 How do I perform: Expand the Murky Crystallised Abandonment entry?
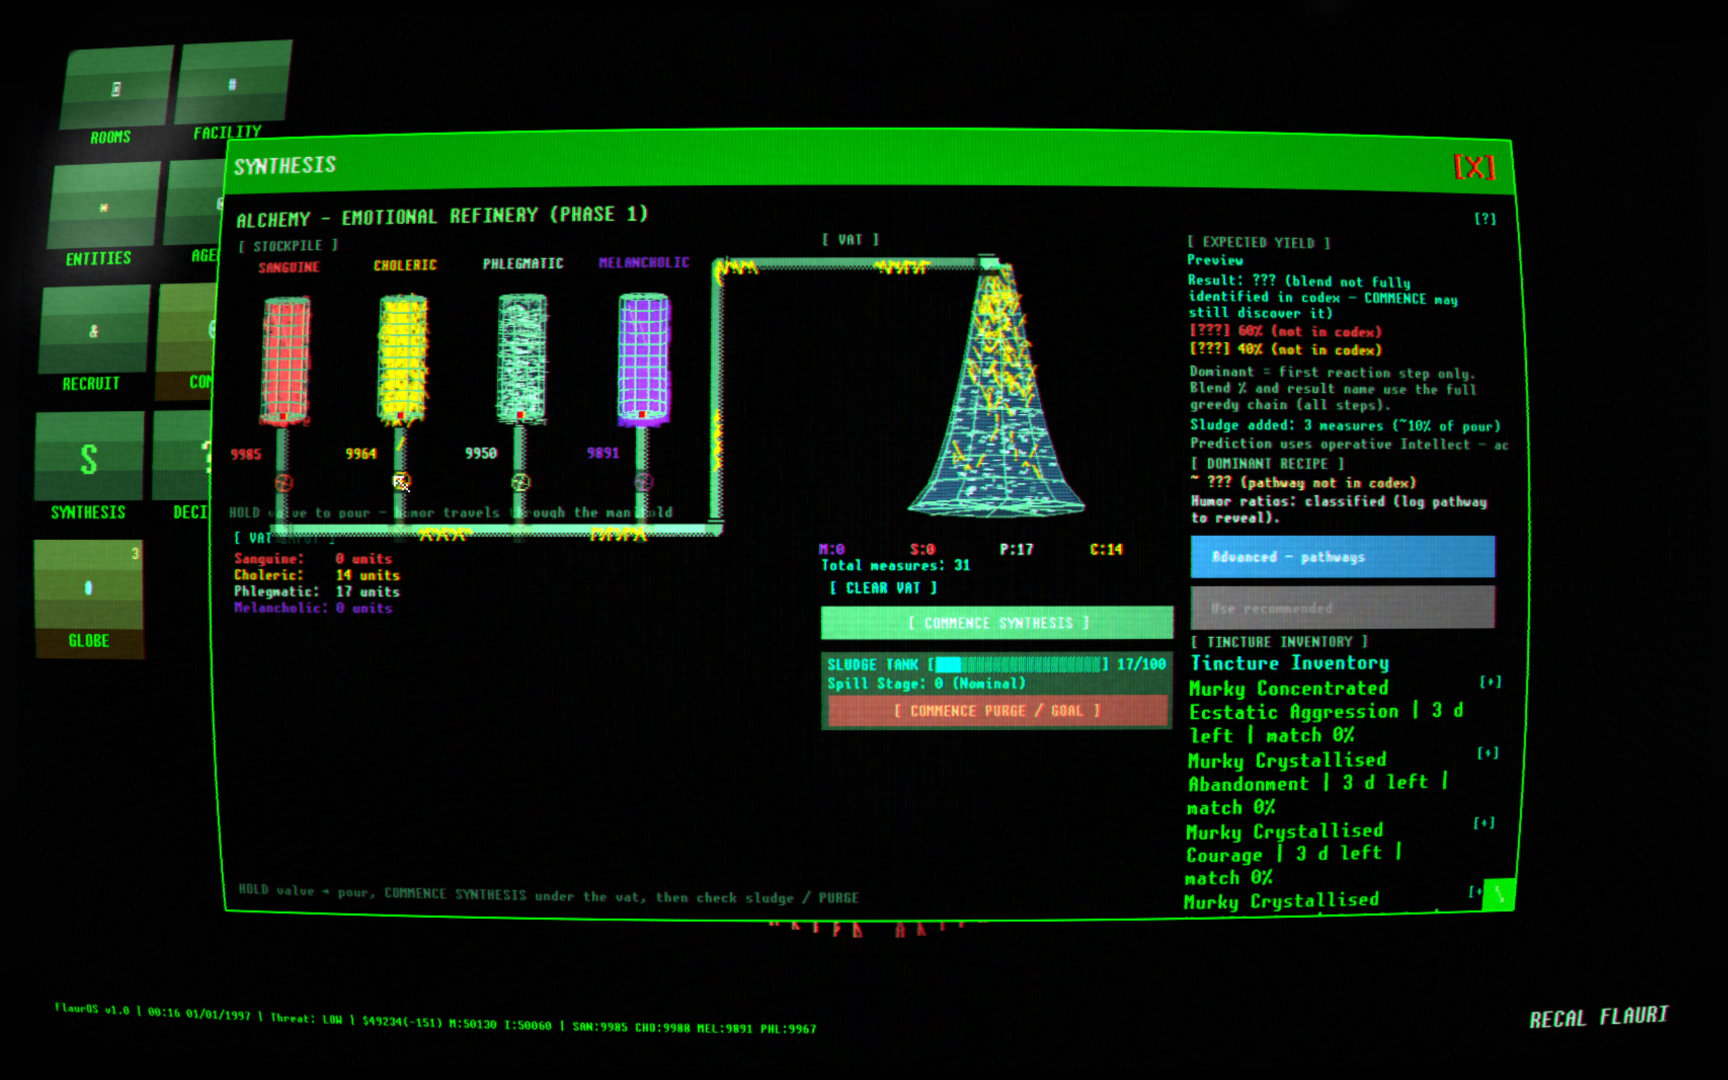click(1488, 753)
